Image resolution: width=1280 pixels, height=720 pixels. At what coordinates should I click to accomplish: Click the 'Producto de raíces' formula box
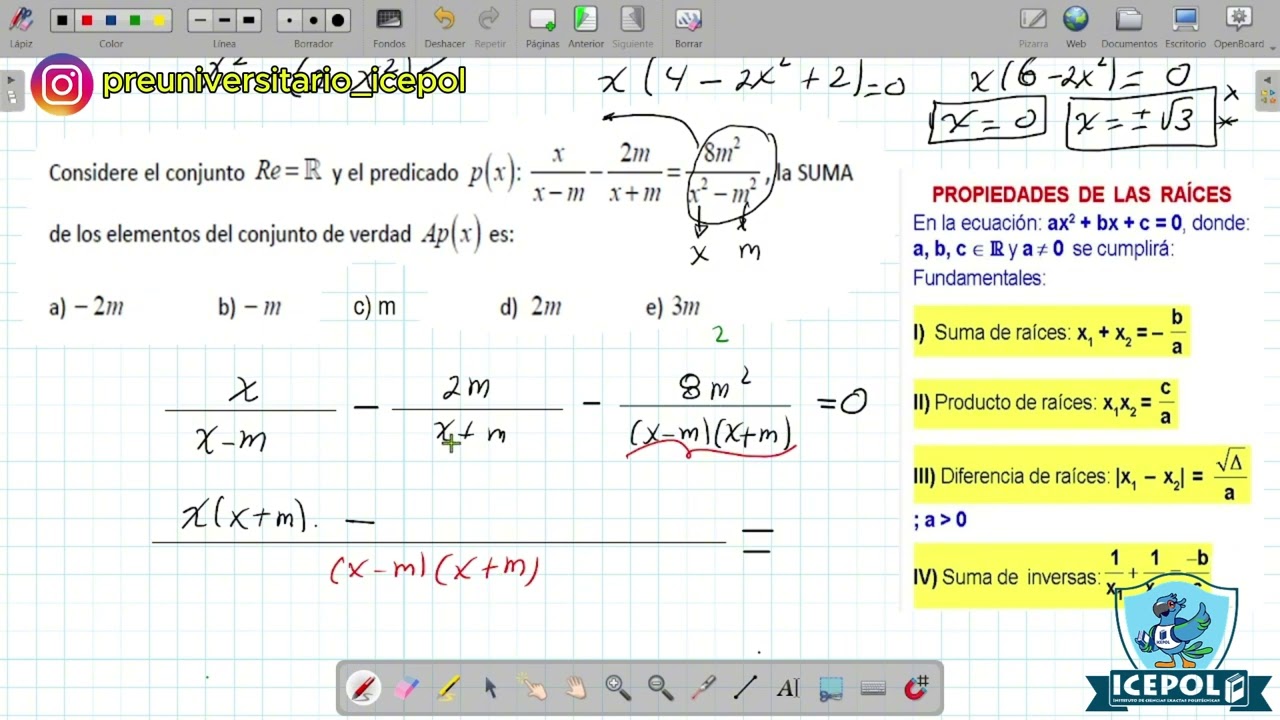(1045, 403)
